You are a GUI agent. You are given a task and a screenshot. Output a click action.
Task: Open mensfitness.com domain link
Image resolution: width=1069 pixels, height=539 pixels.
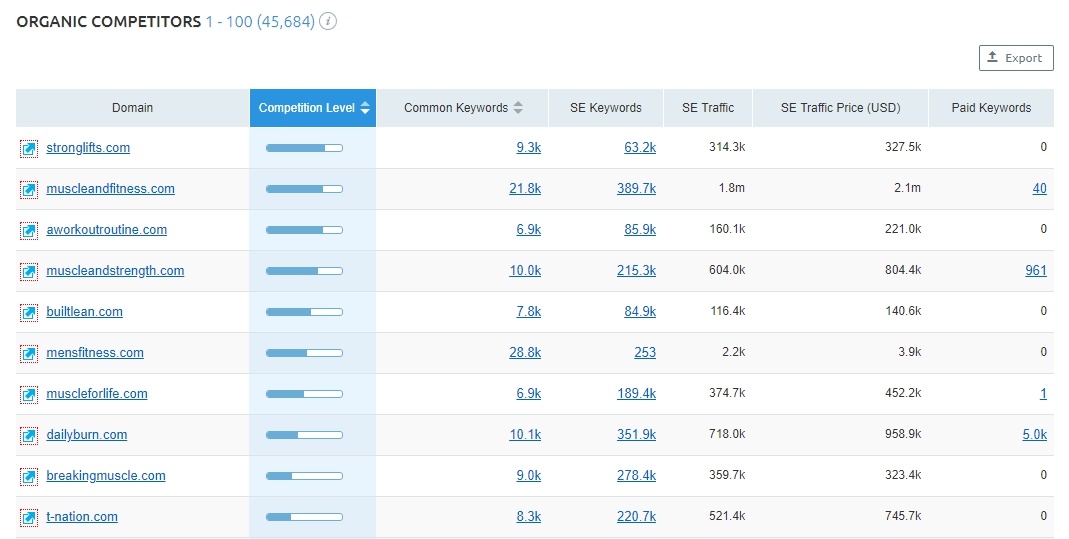[95, 352]
